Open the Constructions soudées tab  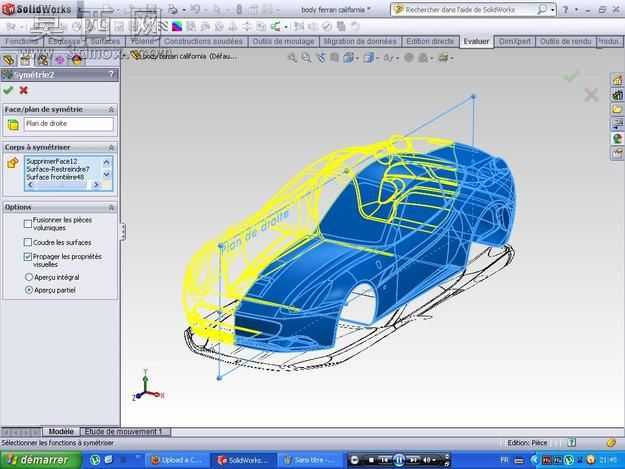click(203, 41)
